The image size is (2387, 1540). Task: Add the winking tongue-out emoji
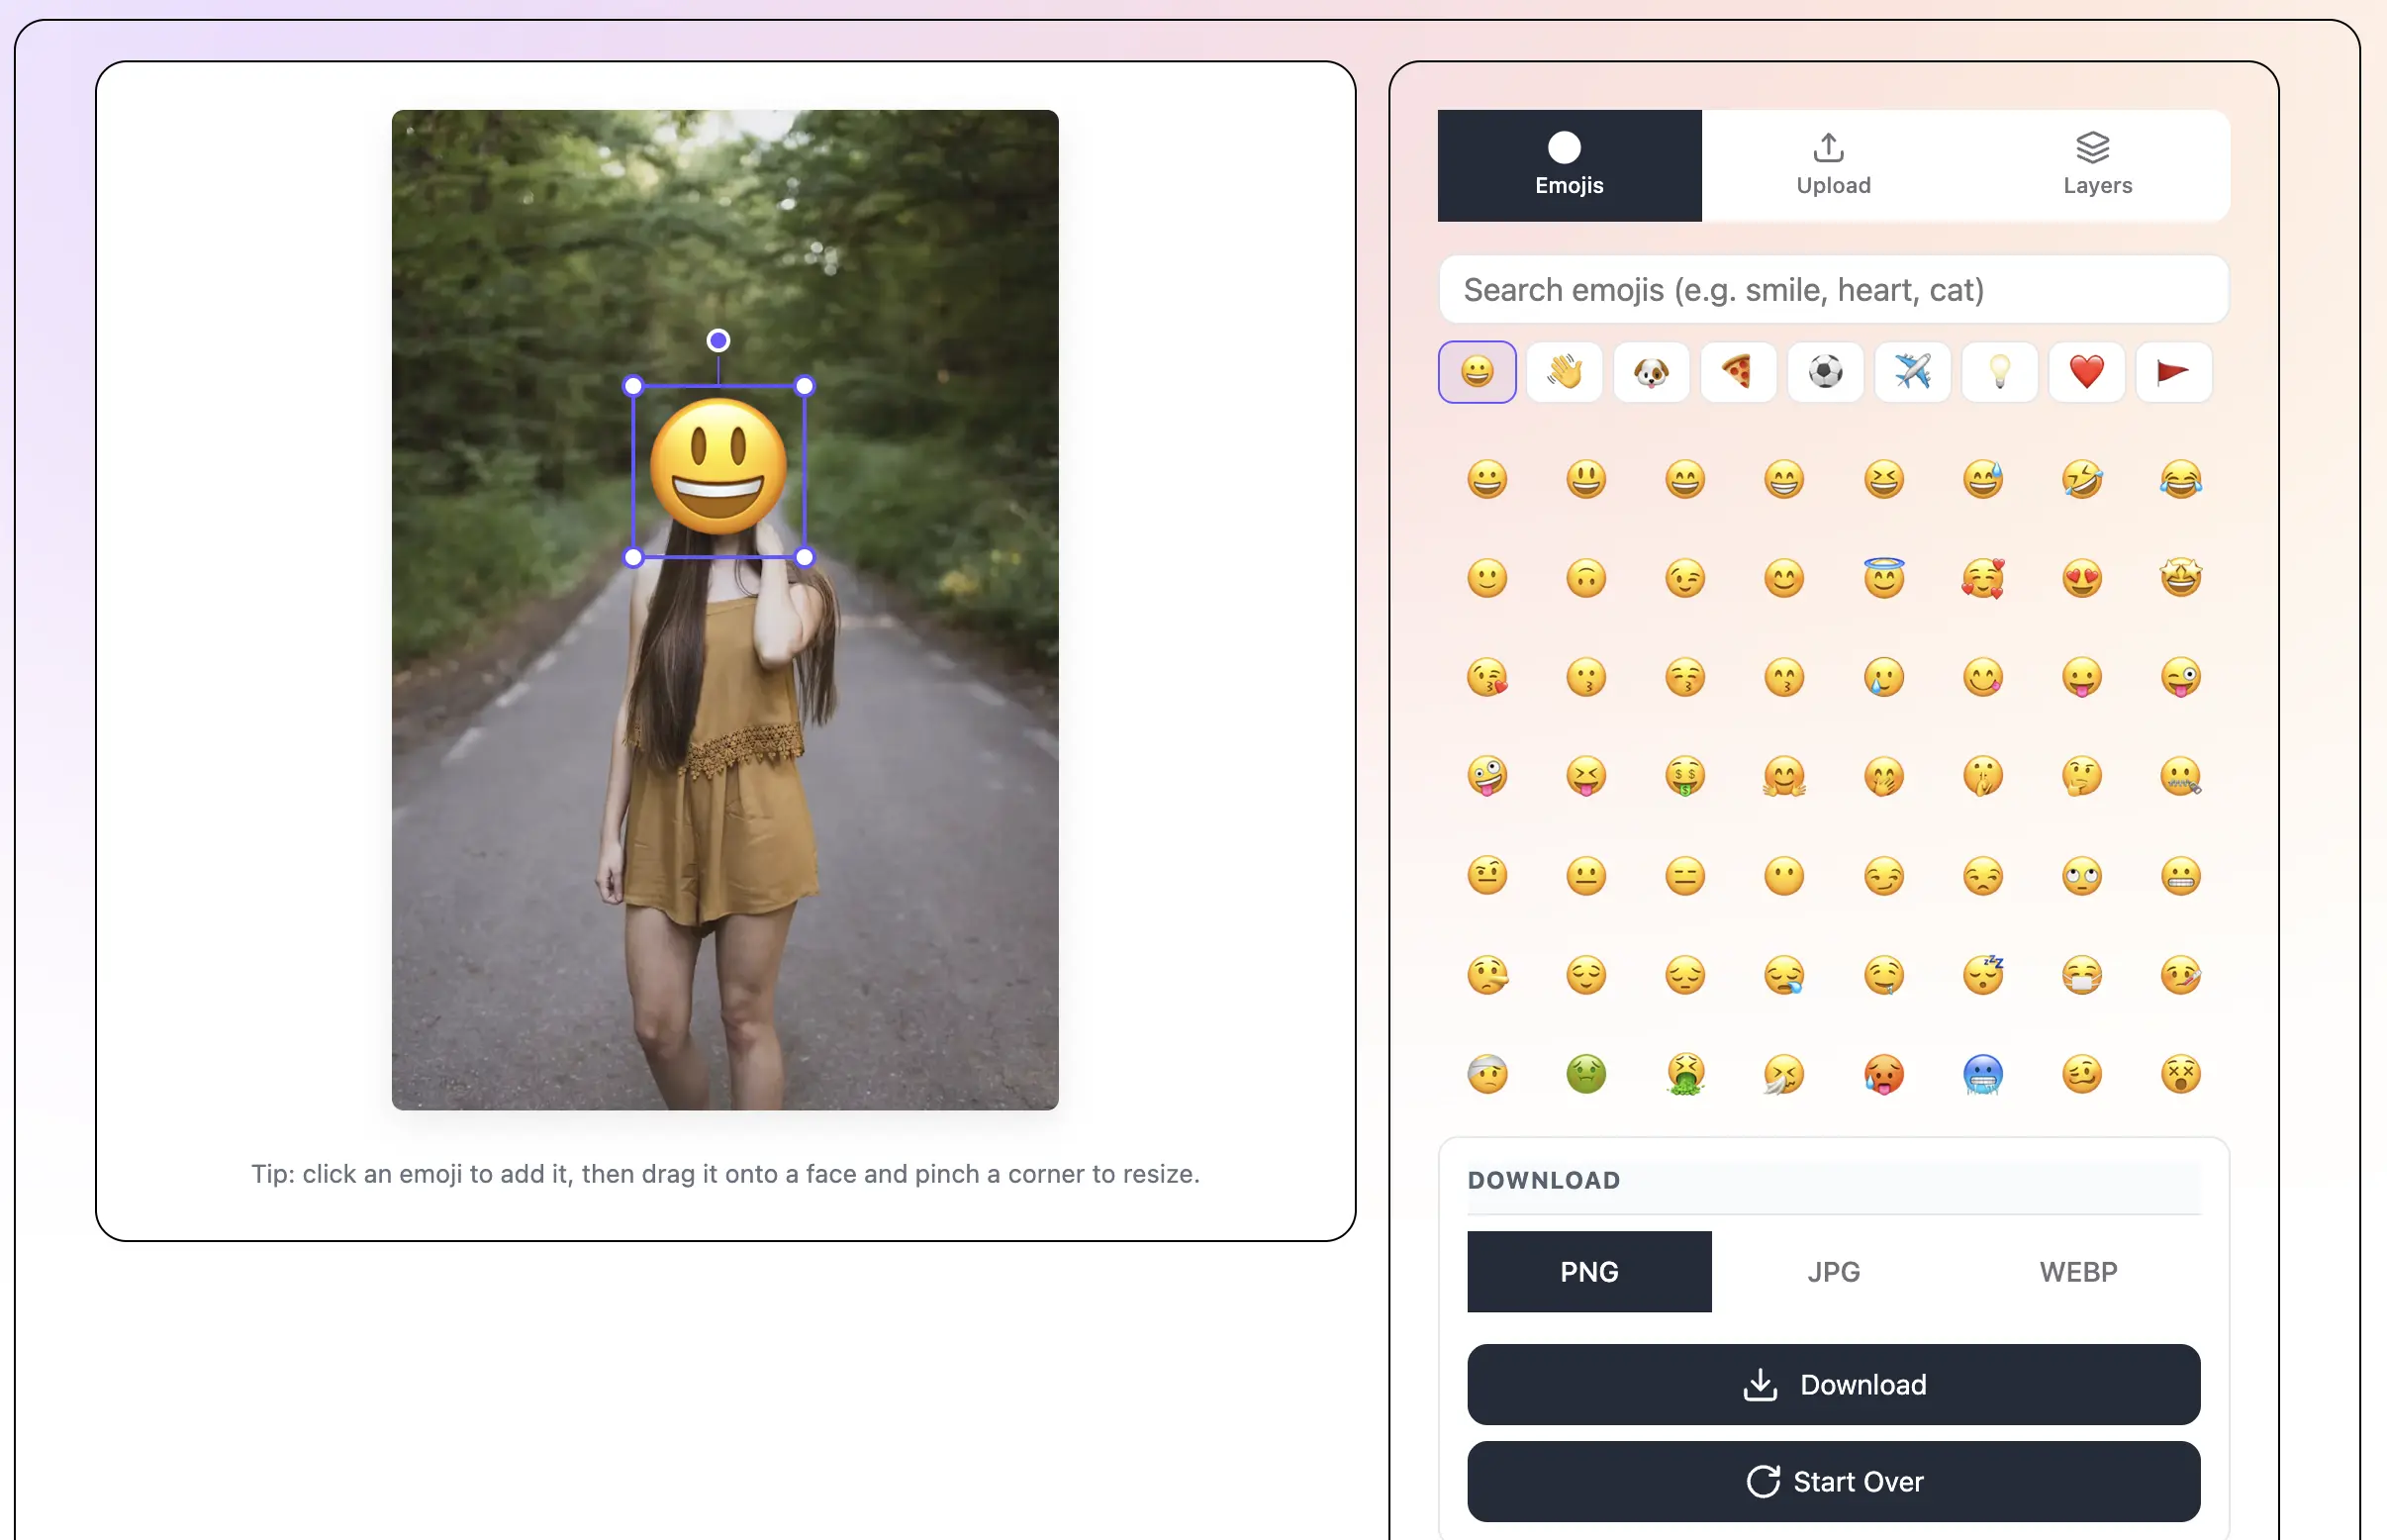2180,677
